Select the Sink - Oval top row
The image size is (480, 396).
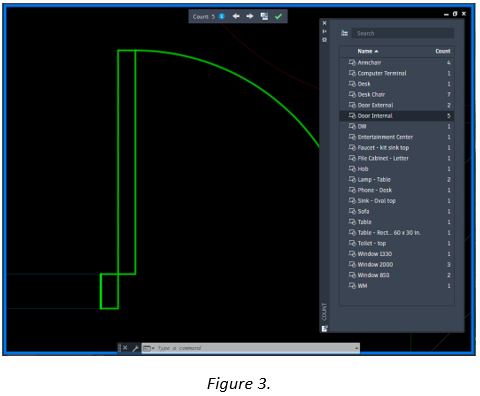click(x=397, y=201)
